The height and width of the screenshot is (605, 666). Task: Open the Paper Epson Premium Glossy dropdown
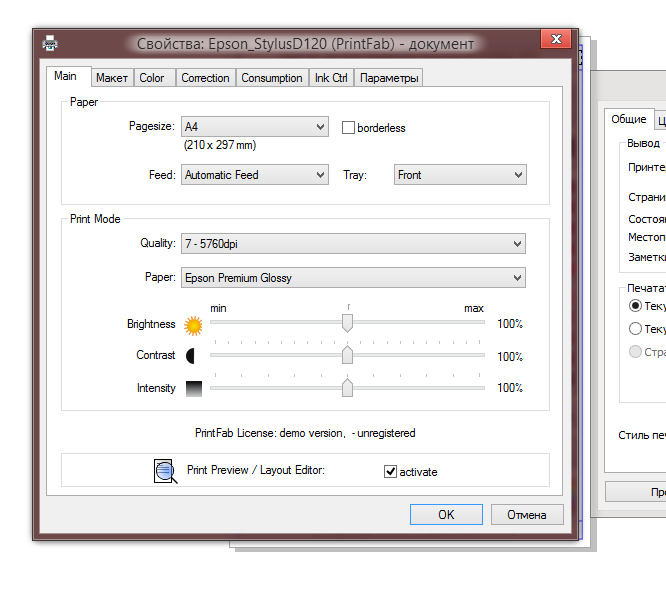[353, 277]
